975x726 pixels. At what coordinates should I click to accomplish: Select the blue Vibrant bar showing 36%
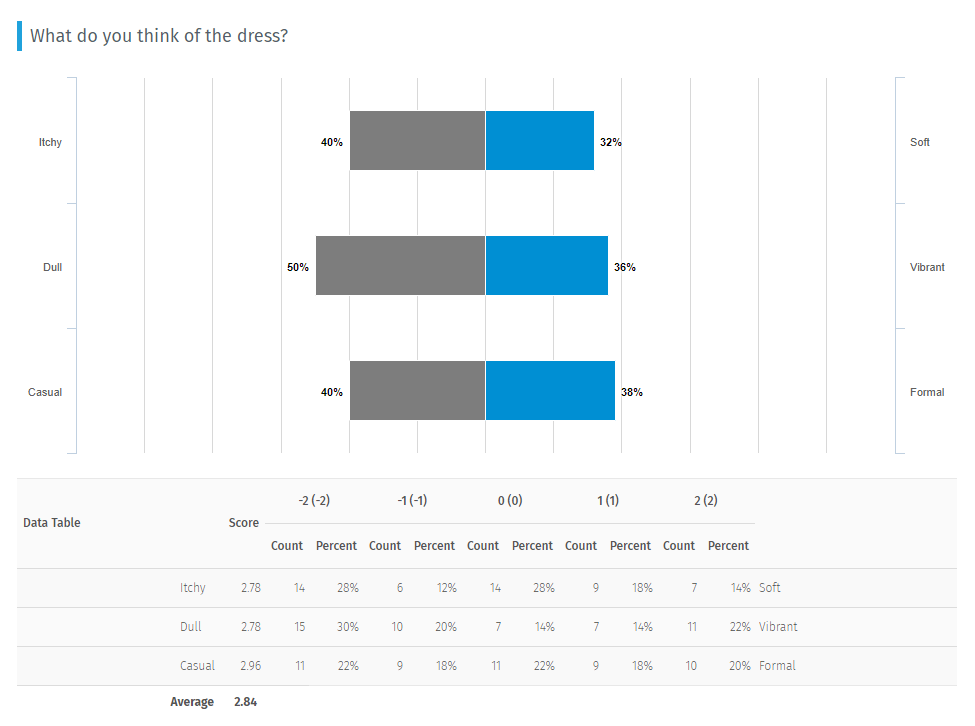click(546, 266)
